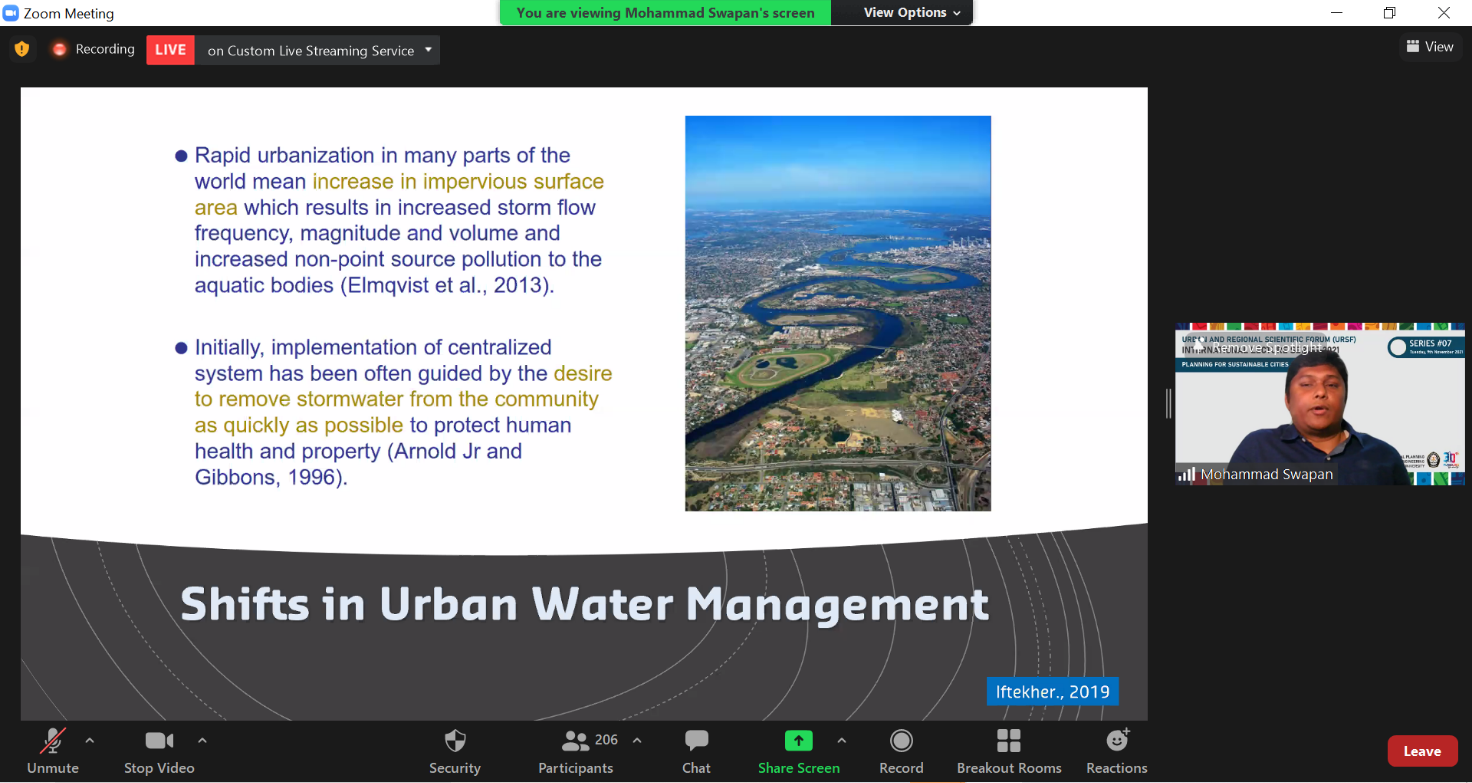Open Breakout Rooms
The image size is (1472, 783).
(x=1009, y=741)
